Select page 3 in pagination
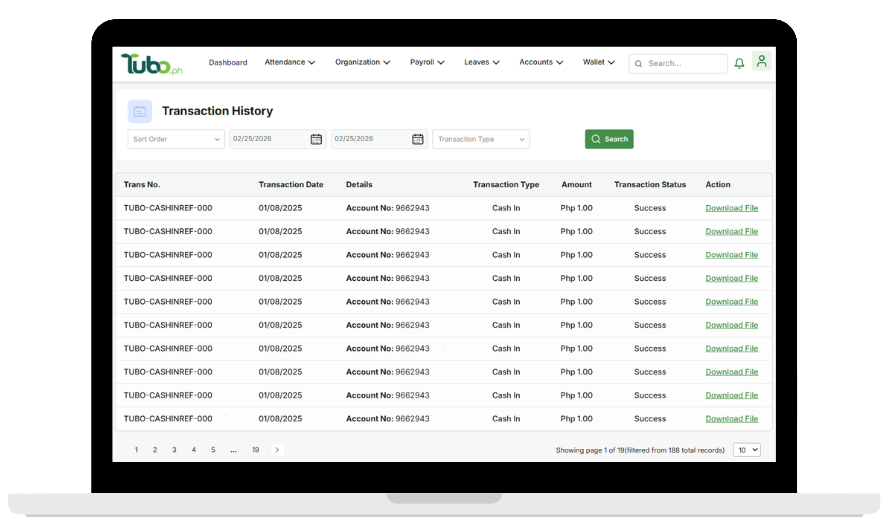The image size is (887, 525). pyautogui.click(x=174, y=450)
